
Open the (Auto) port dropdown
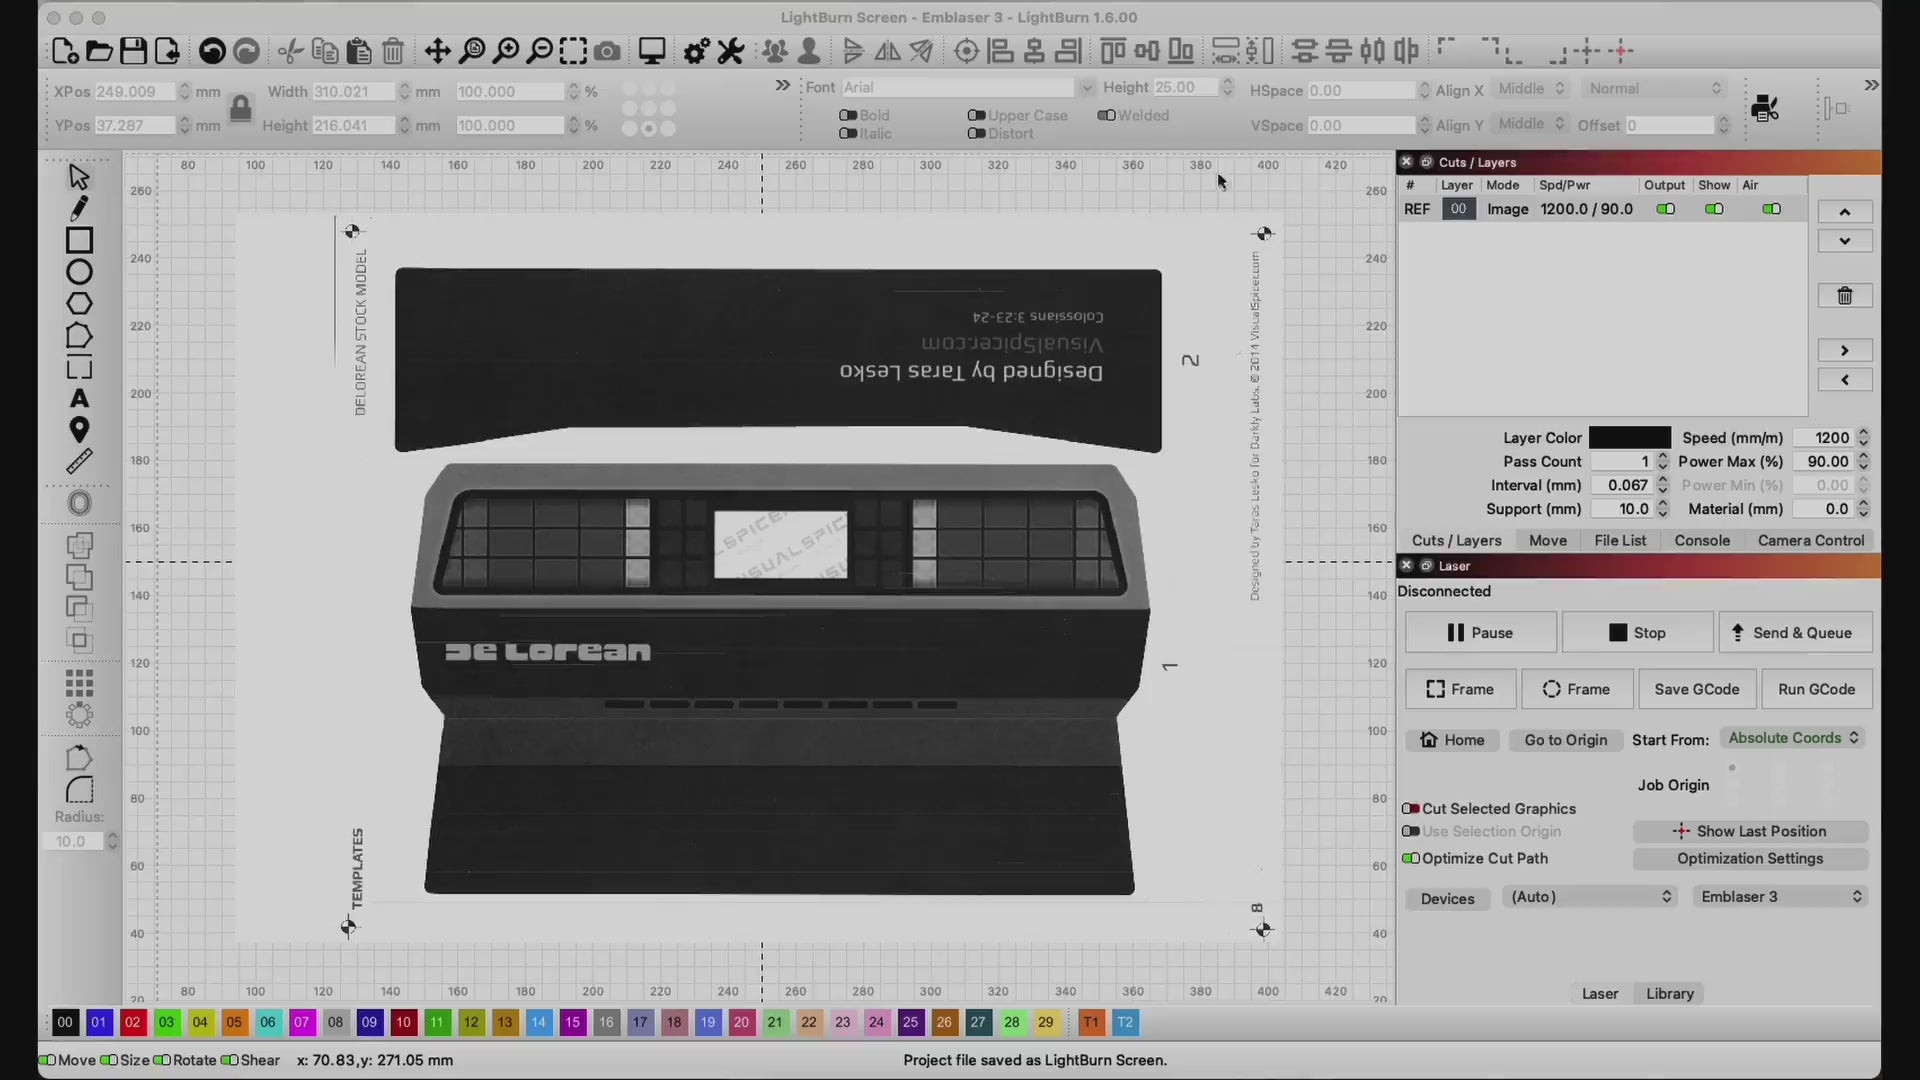(x=1589, y=897)
